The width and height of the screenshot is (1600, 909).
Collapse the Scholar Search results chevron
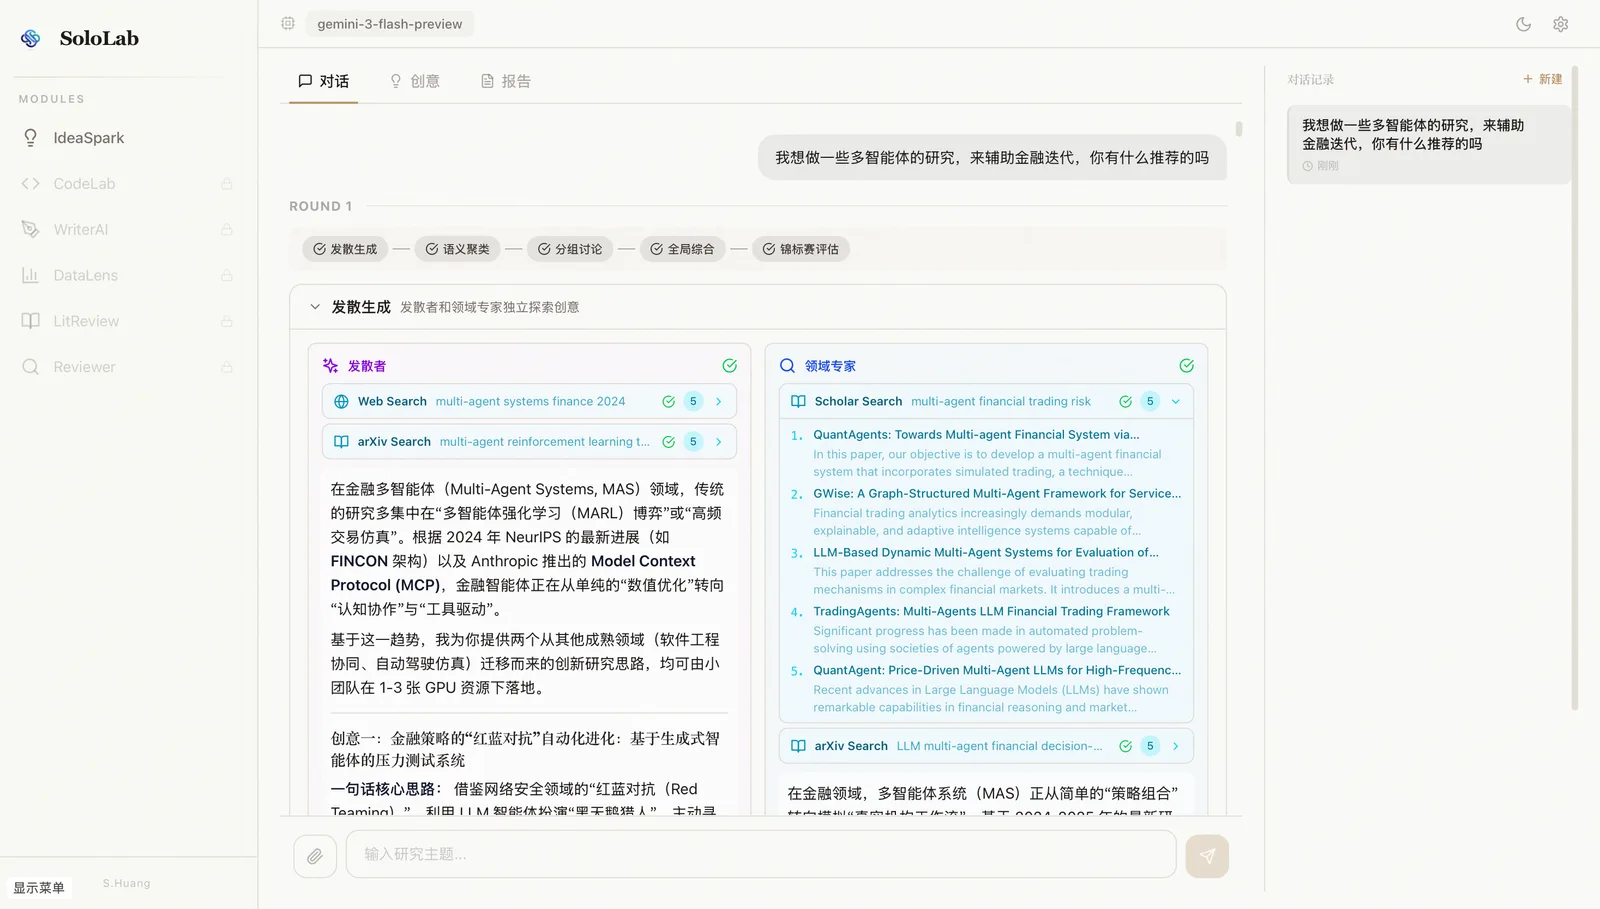1176,402
